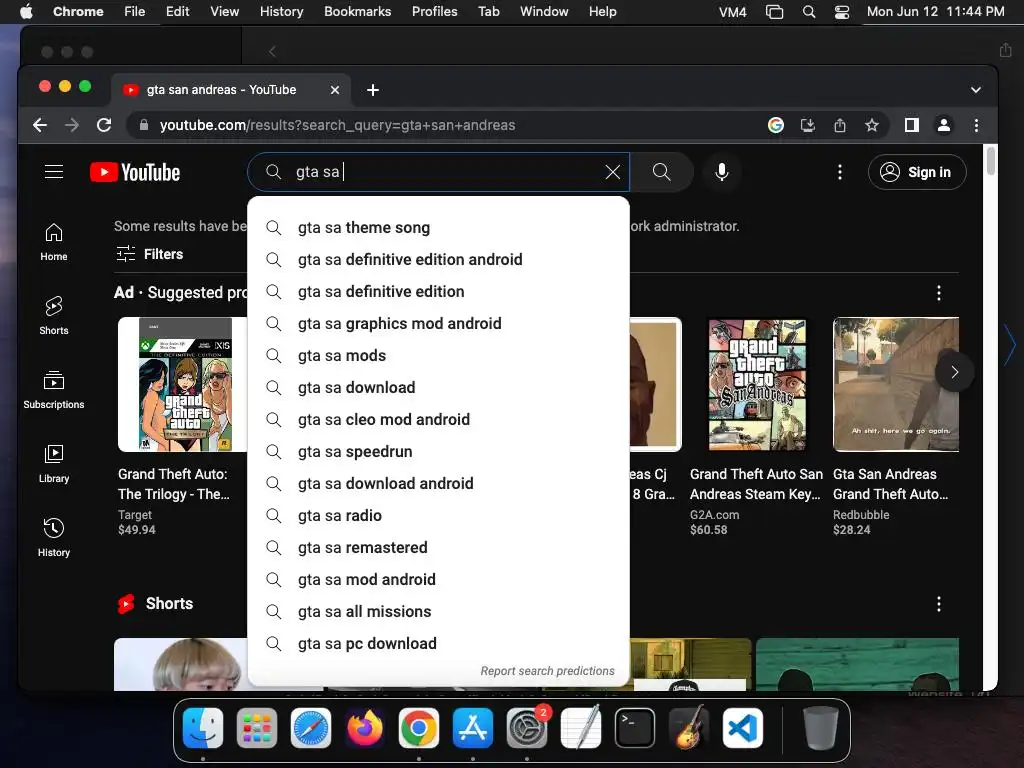
Task: Select the "gta sa radio" suggestion
Action: coord(438,516)
